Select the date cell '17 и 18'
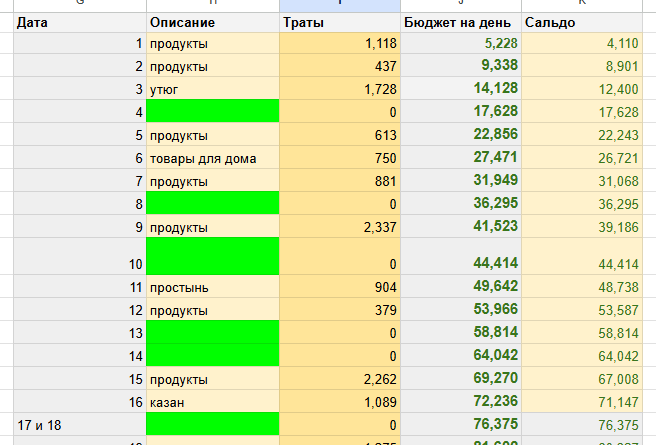 coord(80,425)
